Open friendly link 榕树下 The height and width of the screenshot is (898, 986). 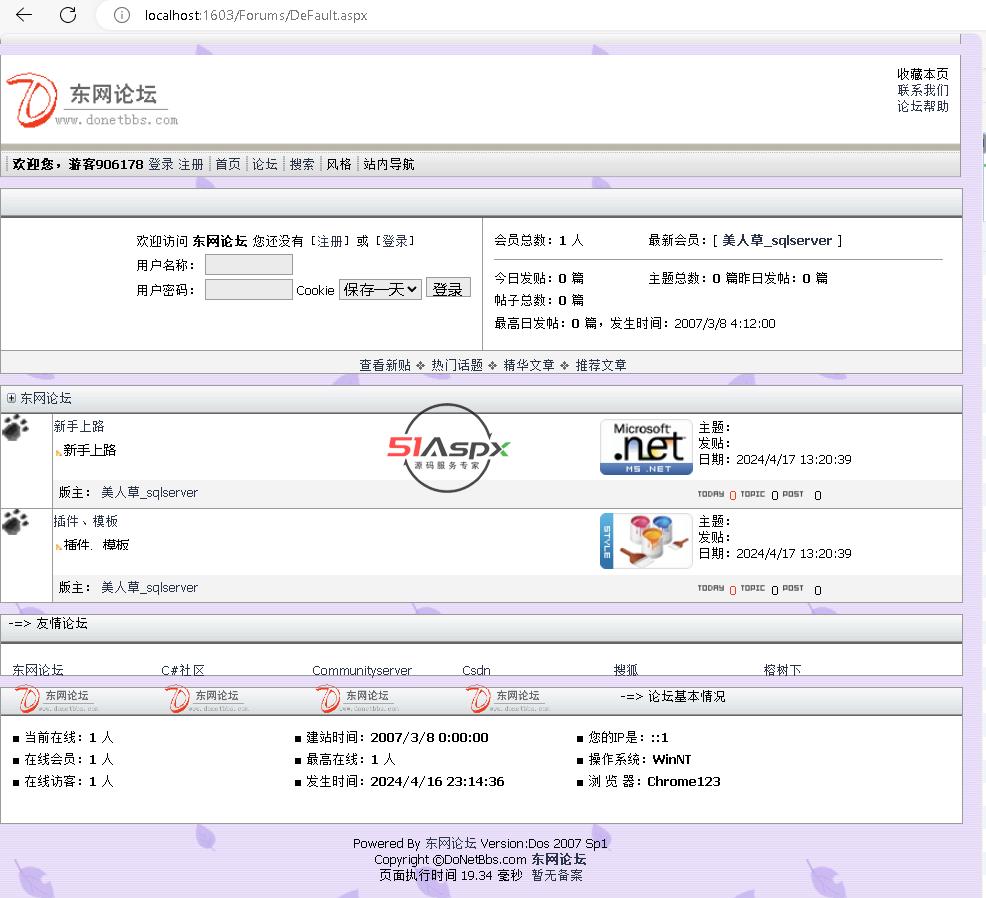pyautogui.click(x=782, y=670)
